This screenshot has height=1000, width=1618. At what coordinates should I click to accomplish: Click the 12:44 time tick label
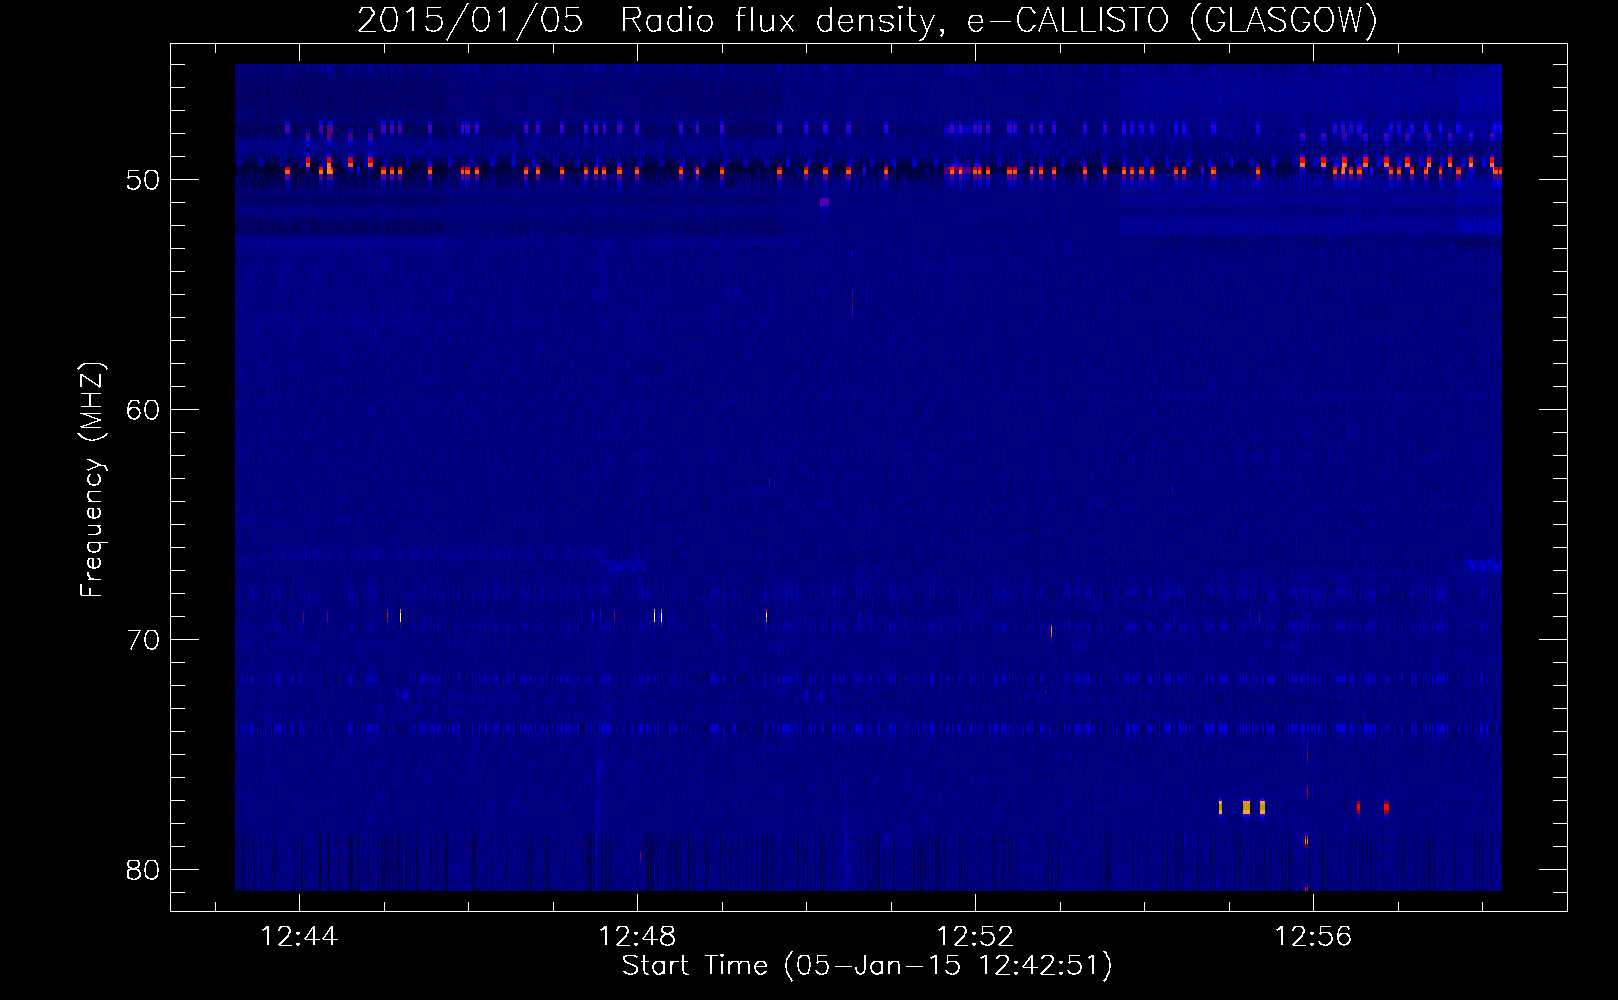pyautogui.click(x=299, y=937)
